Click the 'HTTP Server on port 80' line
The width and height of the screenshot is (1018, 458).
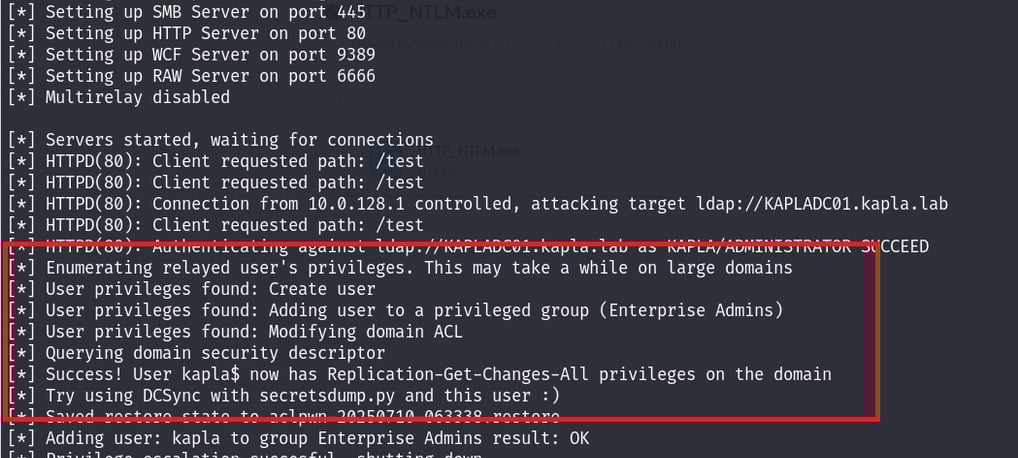pyautogui.click(x=187, y=33)
